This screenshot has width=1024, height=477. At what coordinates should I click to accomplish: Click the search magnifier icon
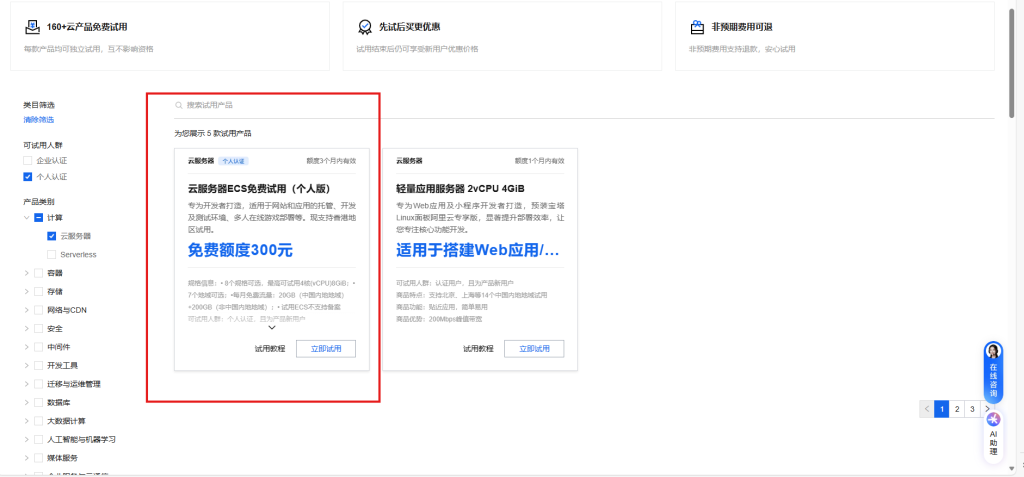(x=179, y=105)
